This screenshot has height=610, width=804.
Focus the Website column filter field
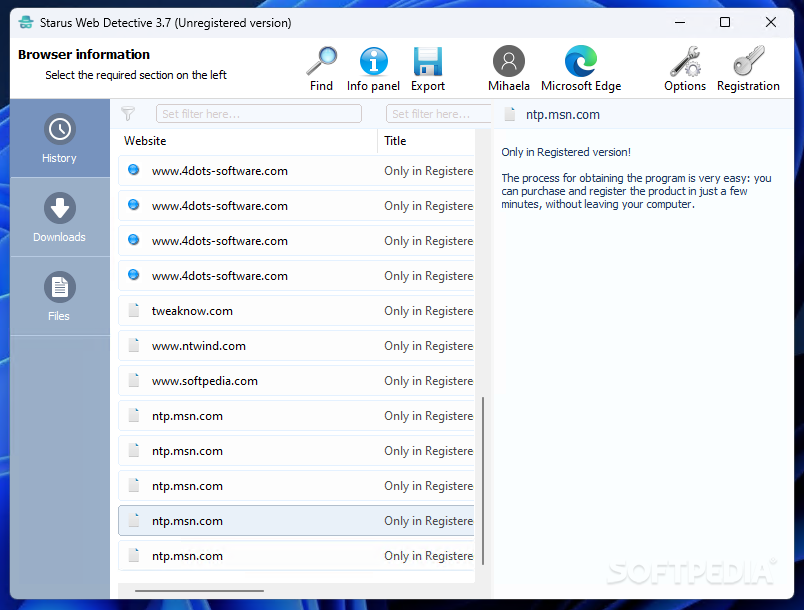258,114
